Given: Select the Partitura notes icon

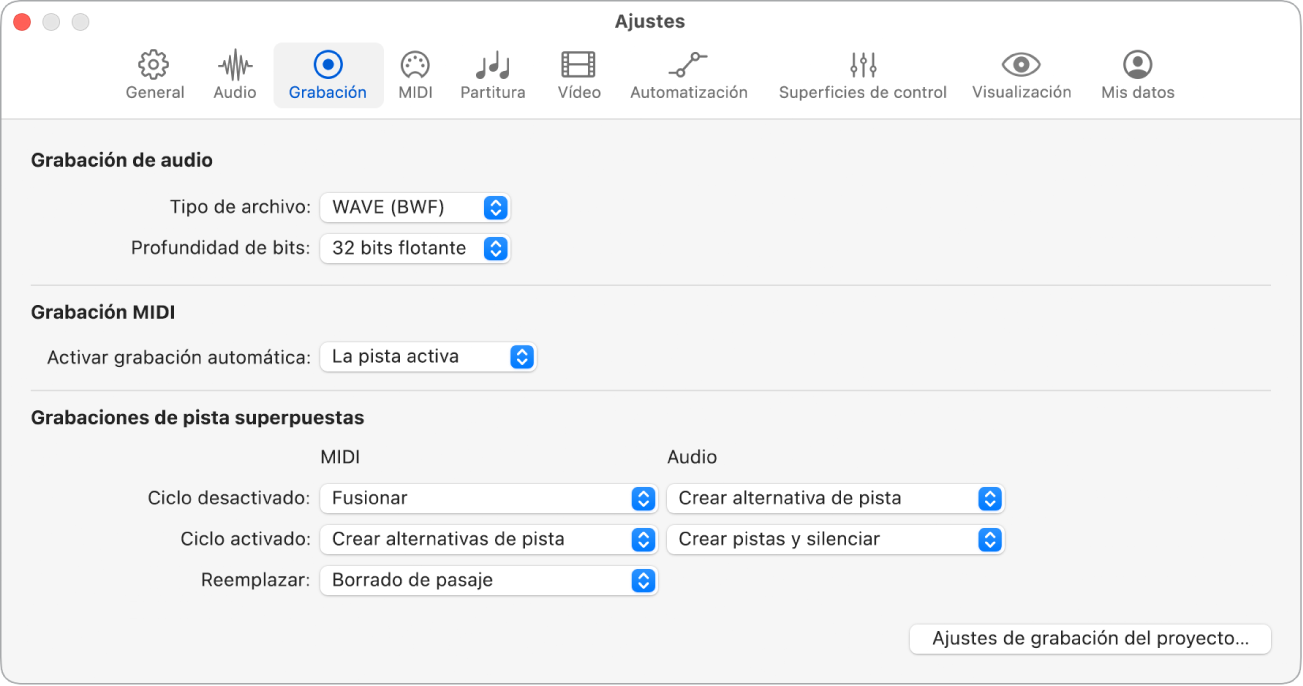Looking at the screenshot, I should point(492,66).
